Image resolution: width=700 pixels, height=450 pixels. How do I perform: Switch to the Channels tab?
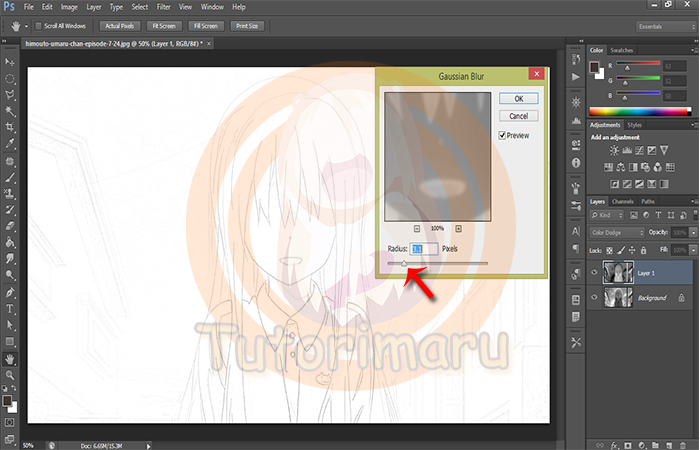pos(622,201)
